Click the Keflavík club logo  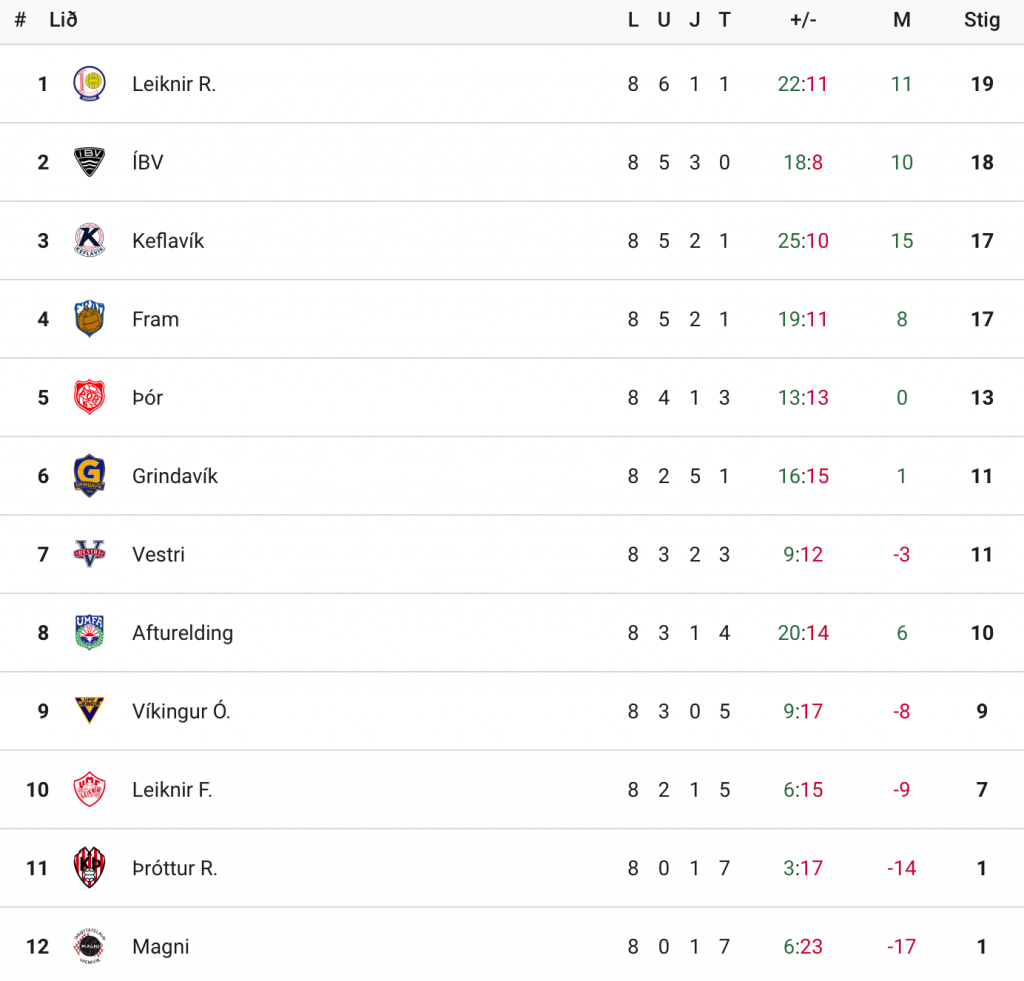click(89, 240)
